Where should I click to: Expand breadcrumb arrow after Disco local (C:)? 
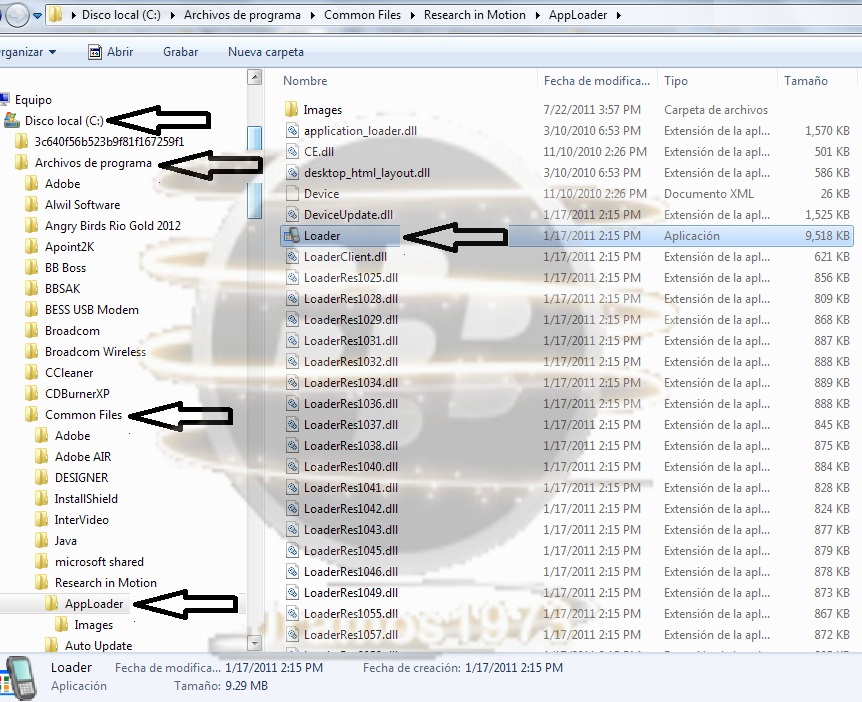point(172,15)
